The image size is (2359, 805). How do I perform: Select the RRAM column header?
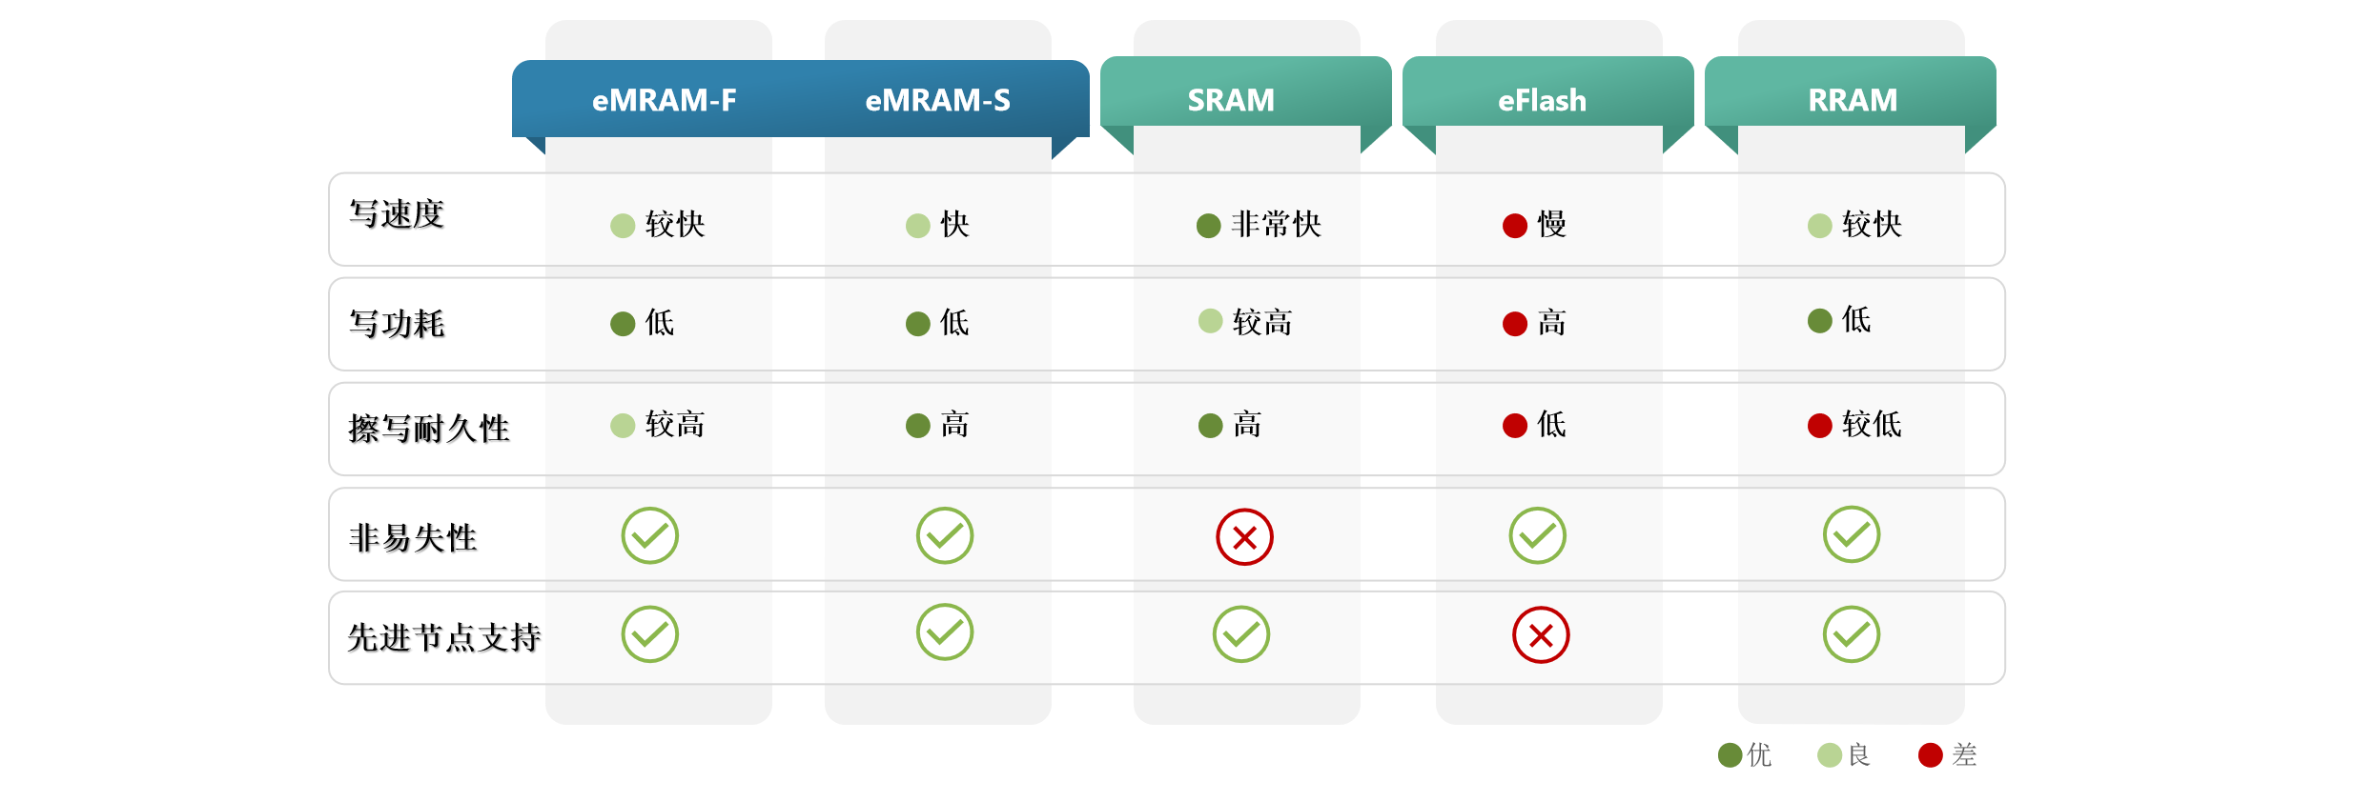pyautogui.click(x=1852, y=100)
